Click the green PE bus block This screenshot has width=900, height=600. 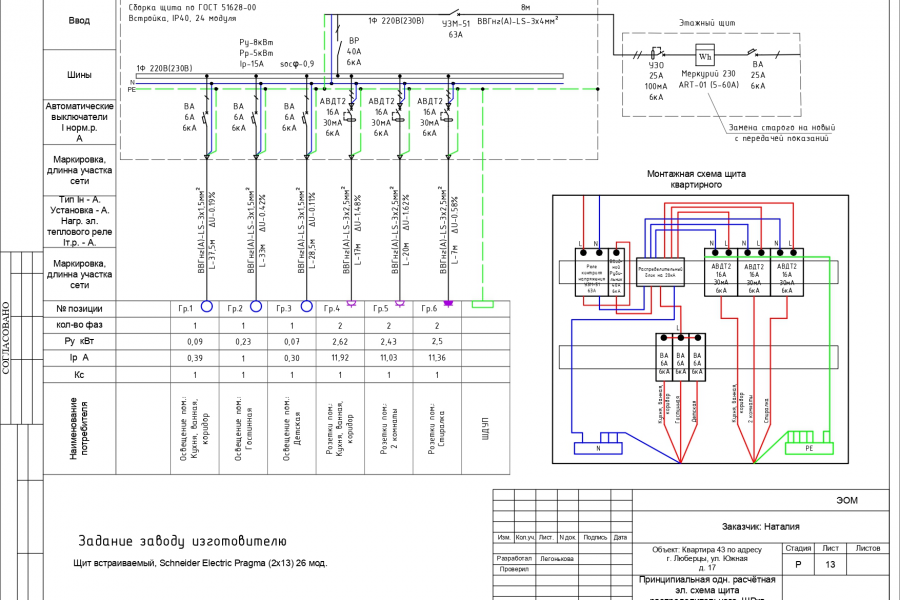pos(809,448)
